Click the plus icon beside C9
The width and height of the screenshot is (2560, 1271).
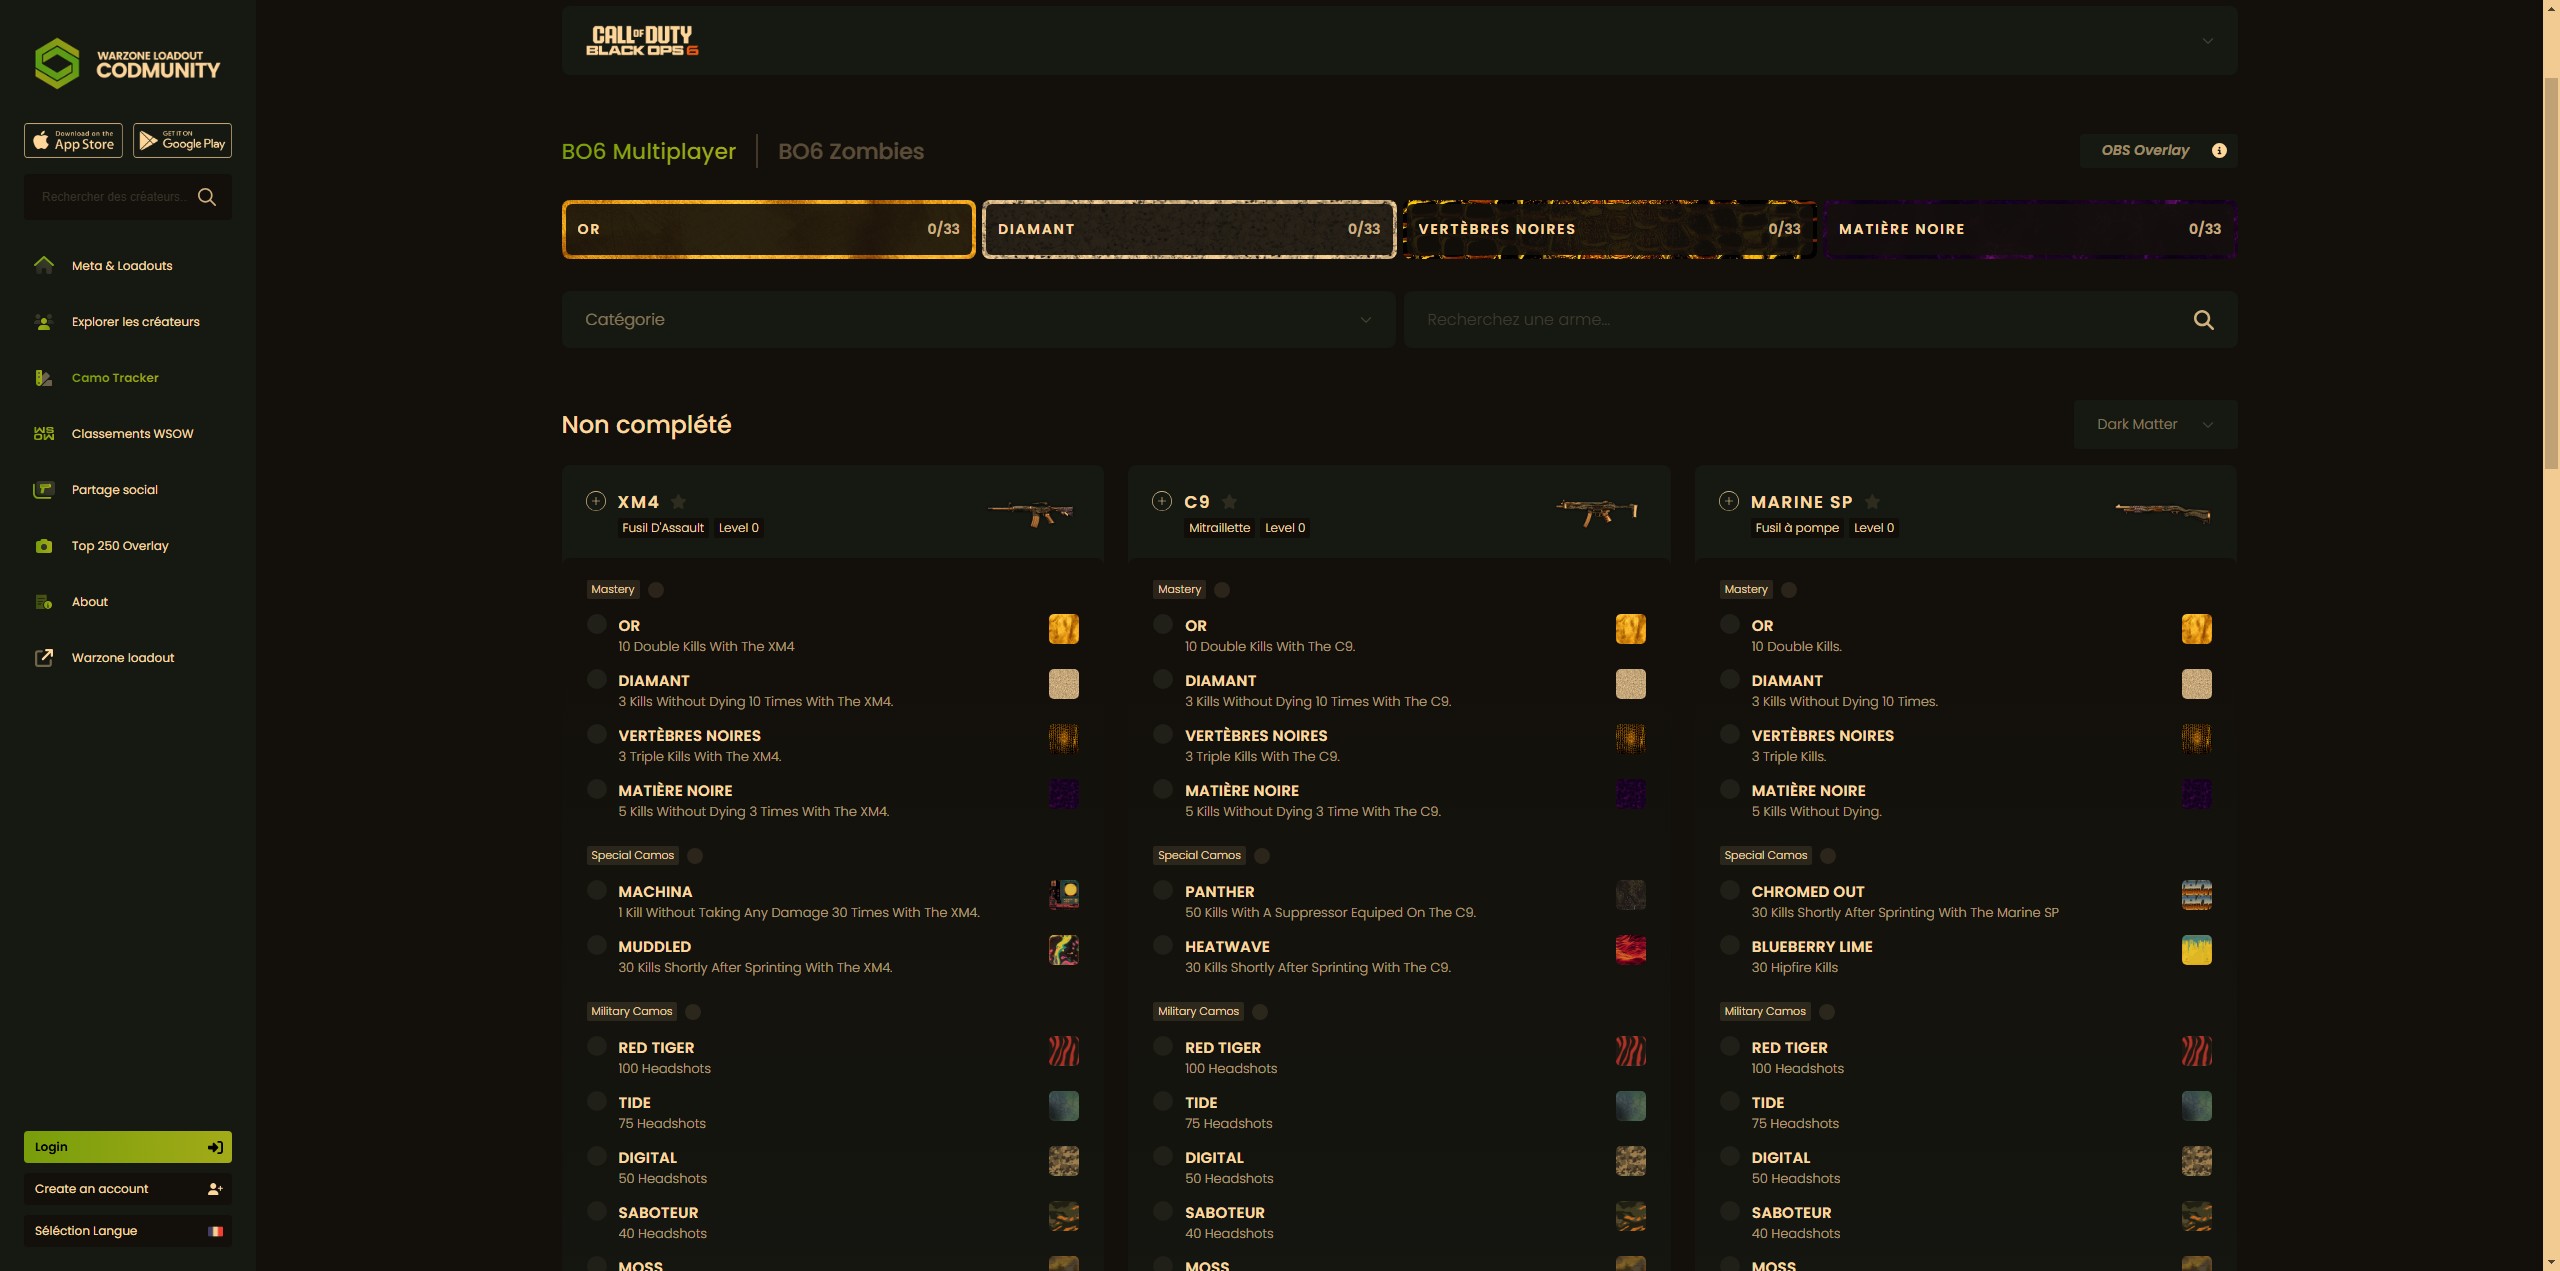(1162, 501)
